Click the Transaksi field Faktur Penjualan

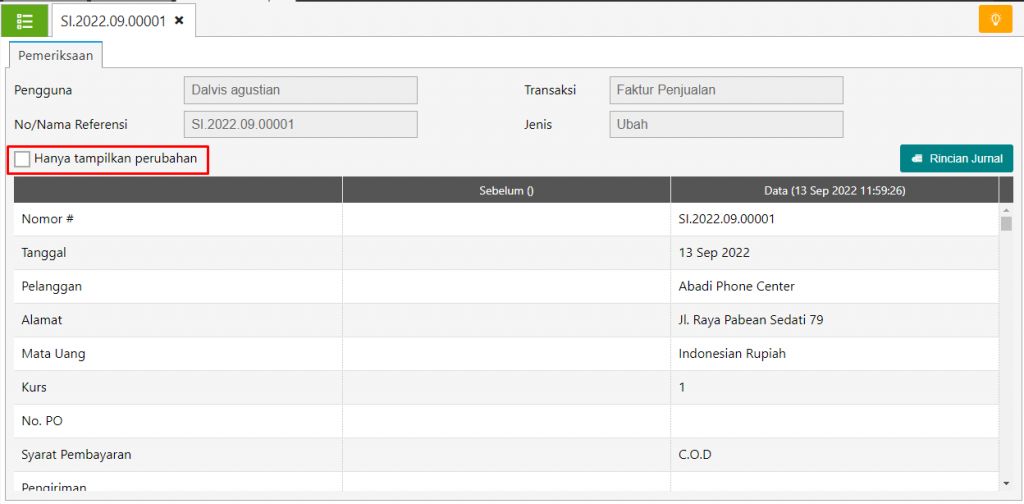click(726, 90)
